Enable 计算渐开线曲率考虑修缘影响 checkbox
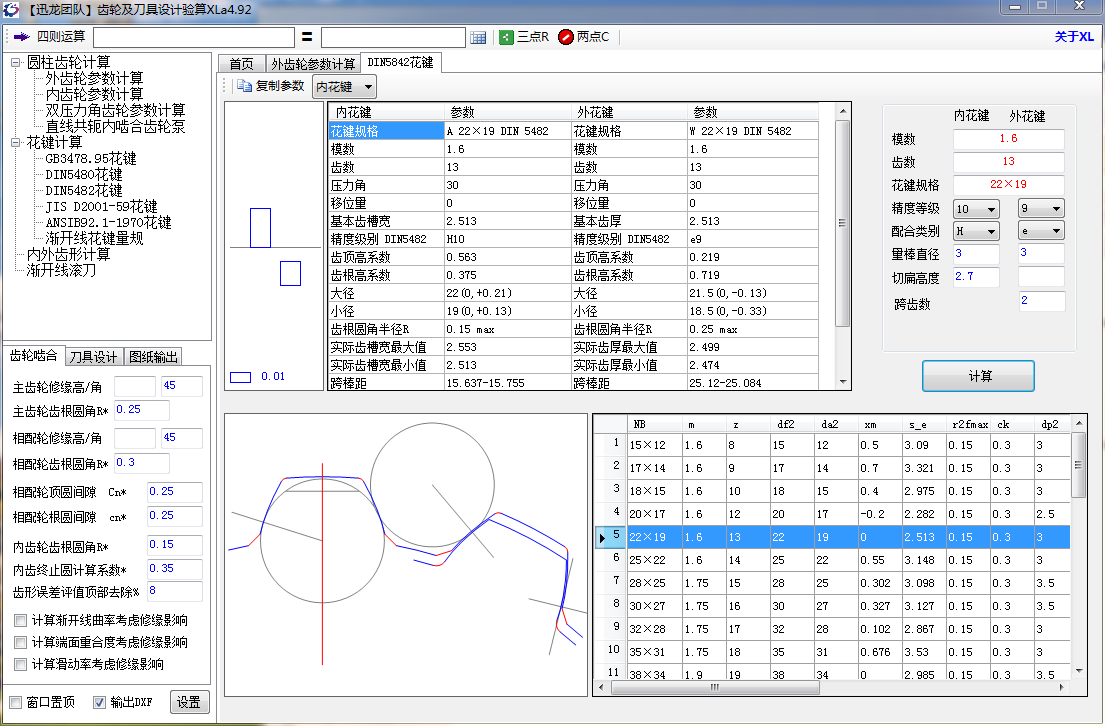The image size is (1105, 726). click(x=20, y=621)
